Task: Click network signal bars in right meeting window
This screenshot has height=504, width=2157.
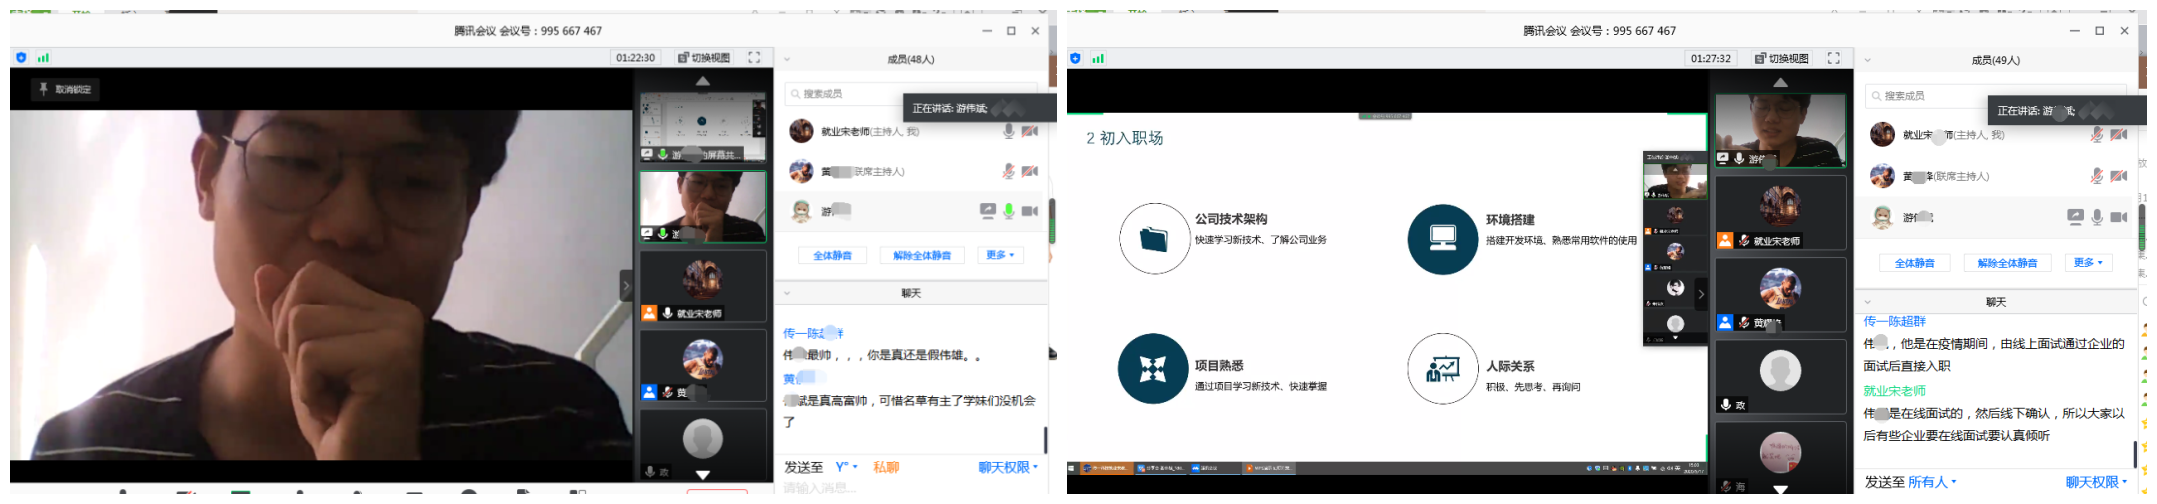Action: pyautogui.click(x=1098, y=58)
